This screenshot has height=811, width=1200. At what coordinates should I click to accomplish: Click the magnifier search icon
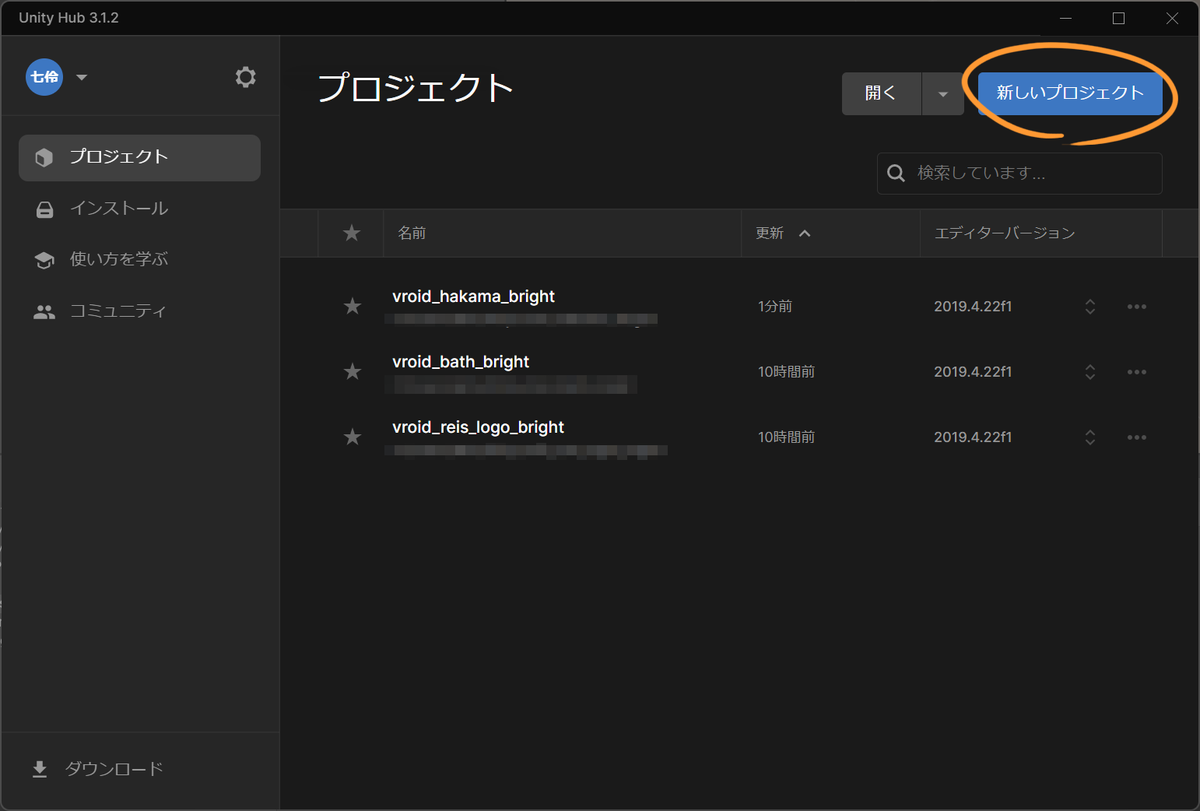897,173
